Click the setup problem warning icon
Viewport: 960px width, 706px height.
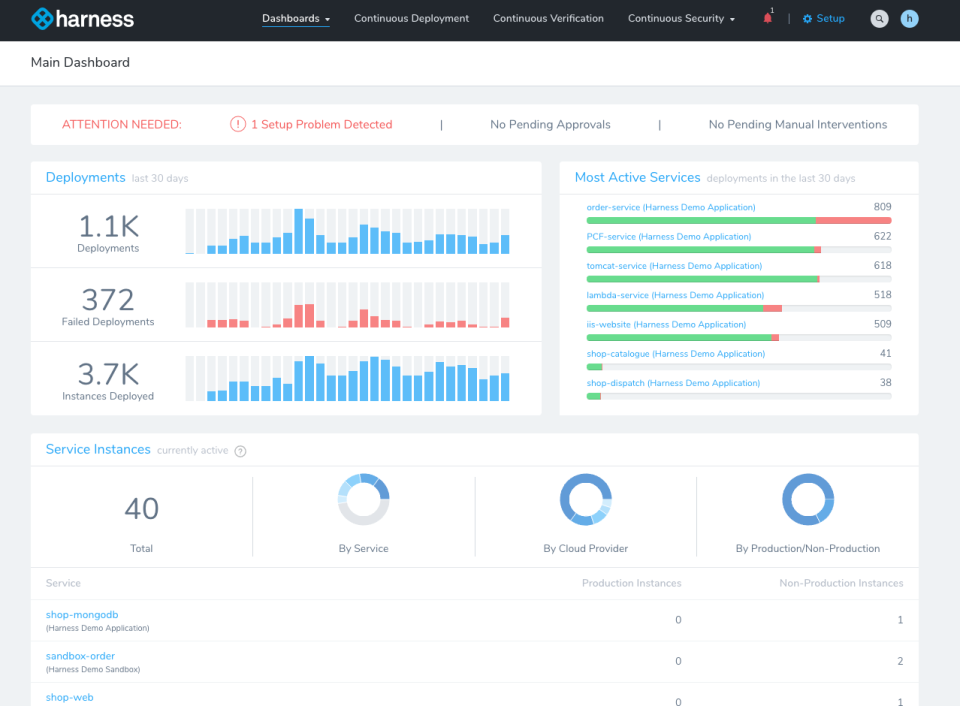[x=238, y=124]
